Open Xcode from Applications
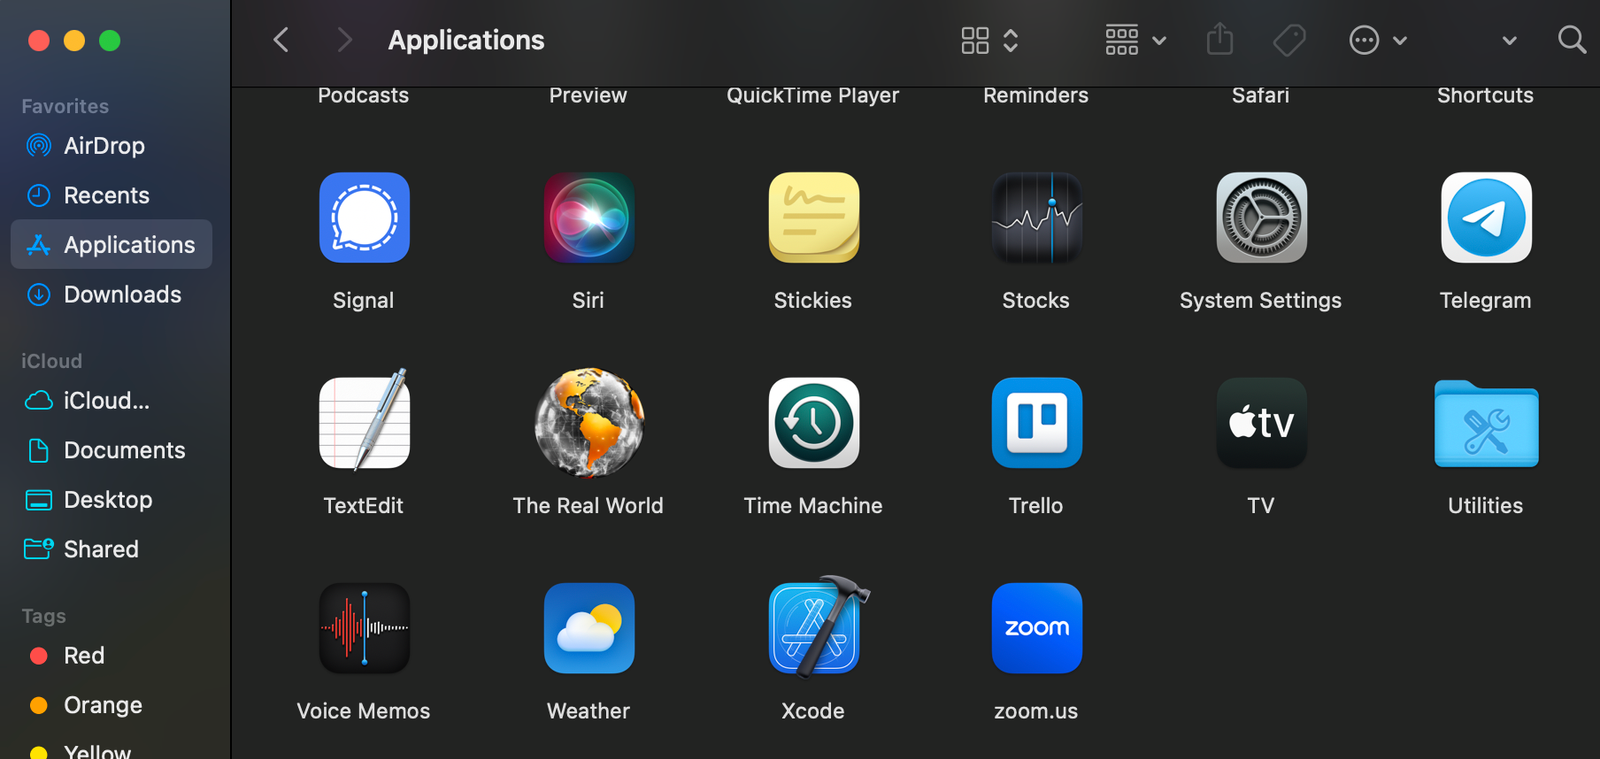The image size is (1600, 759). coord(813,628)
